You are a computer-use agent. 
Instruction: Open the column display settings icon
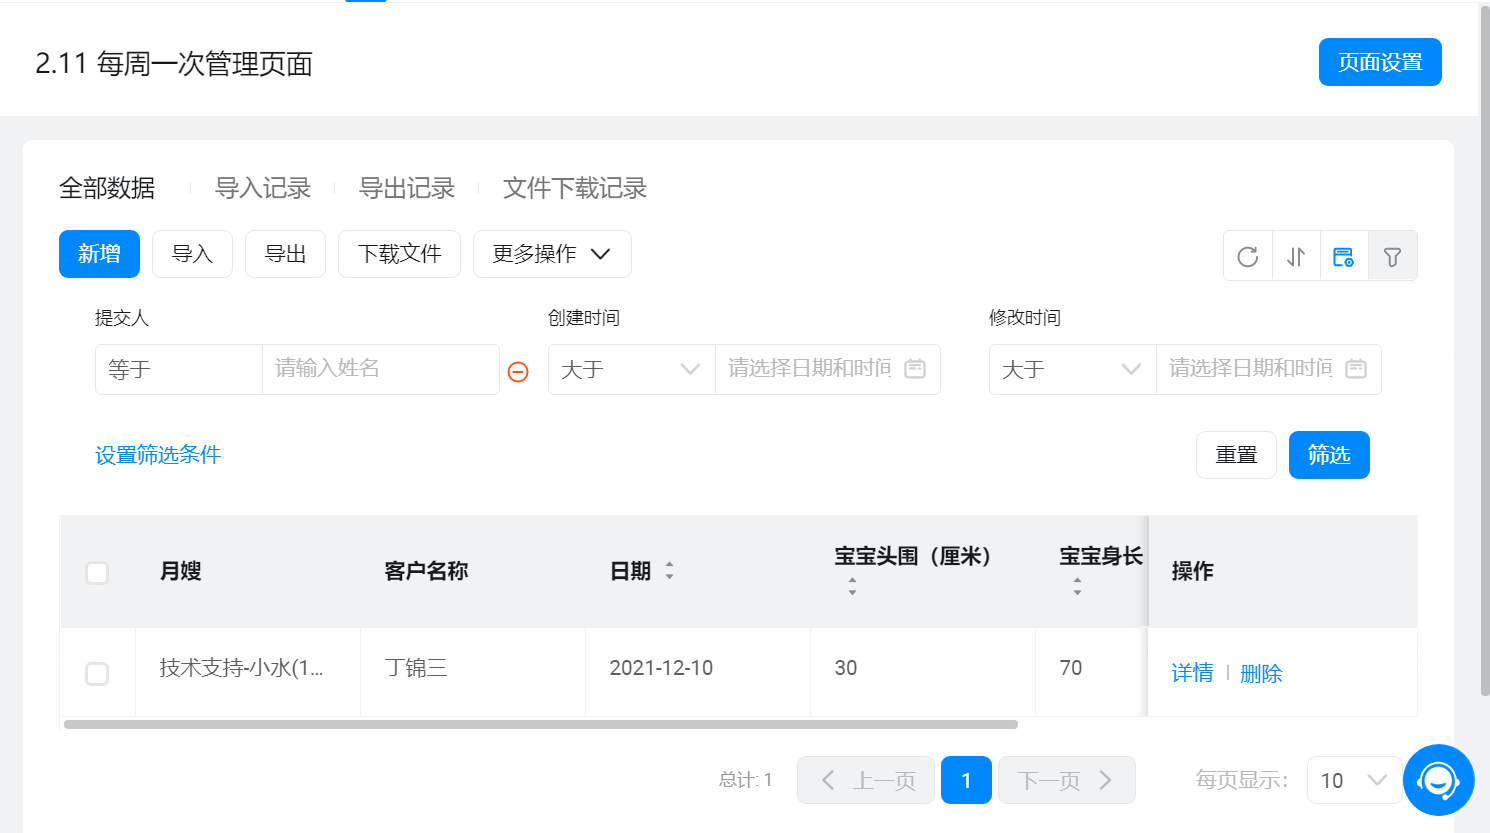pyautogui.click(x=1344, y=256)
